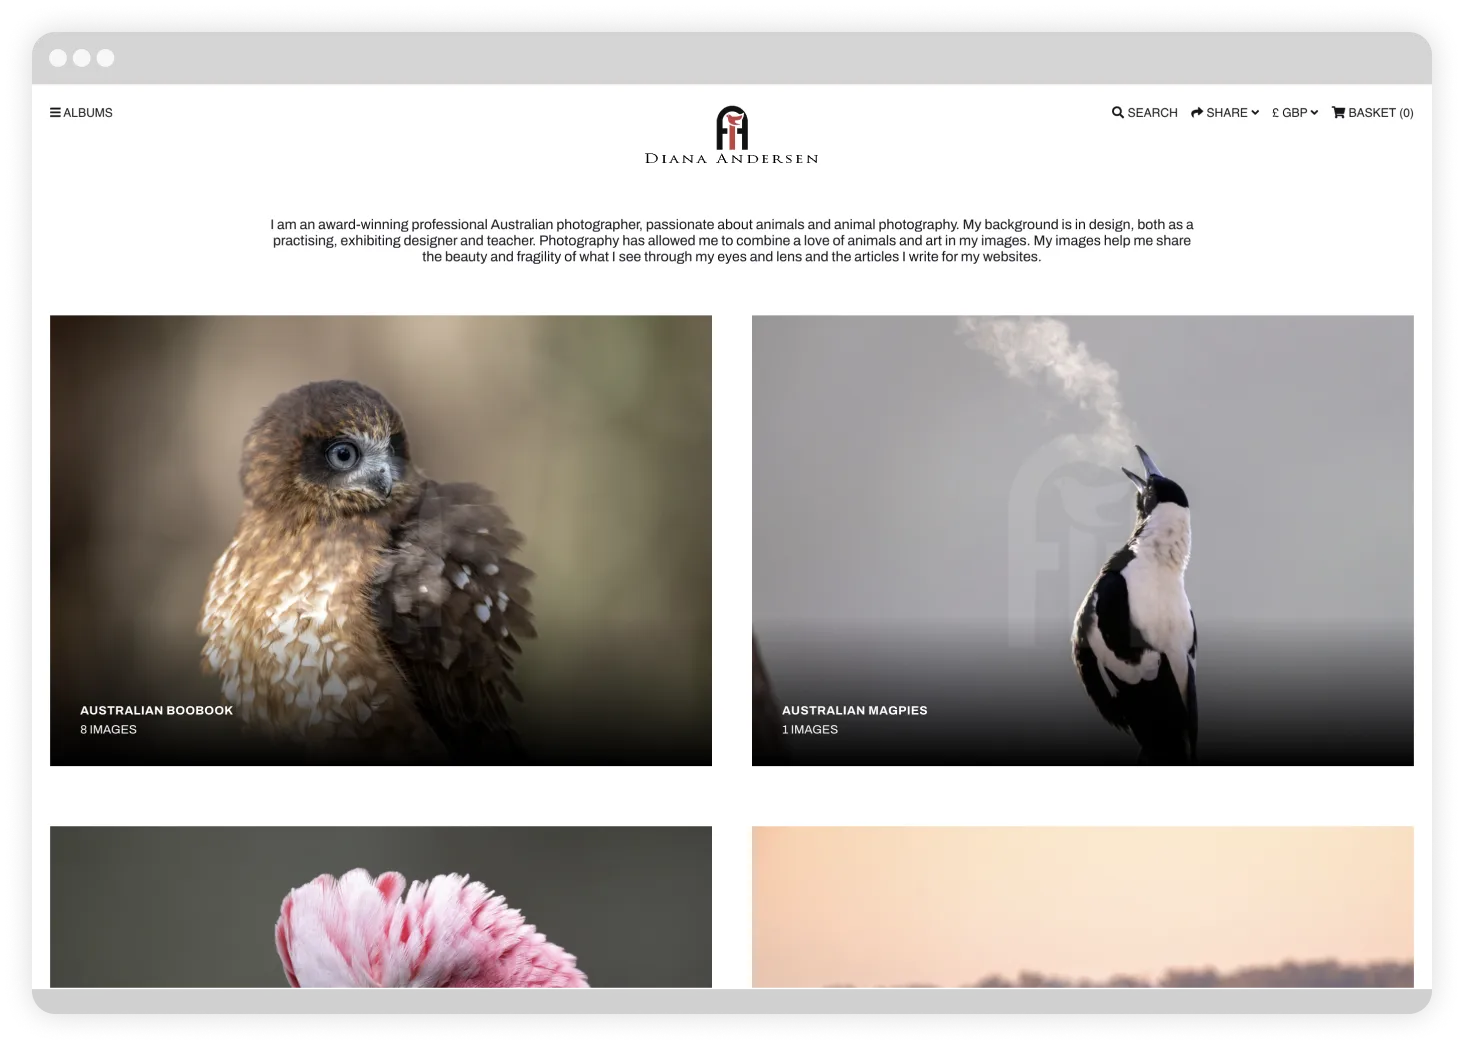The width and height of the screenshot is (1464, 1046).
Task: Open the Australian Magpies bird thumbnail
Action: point(1083,541)
